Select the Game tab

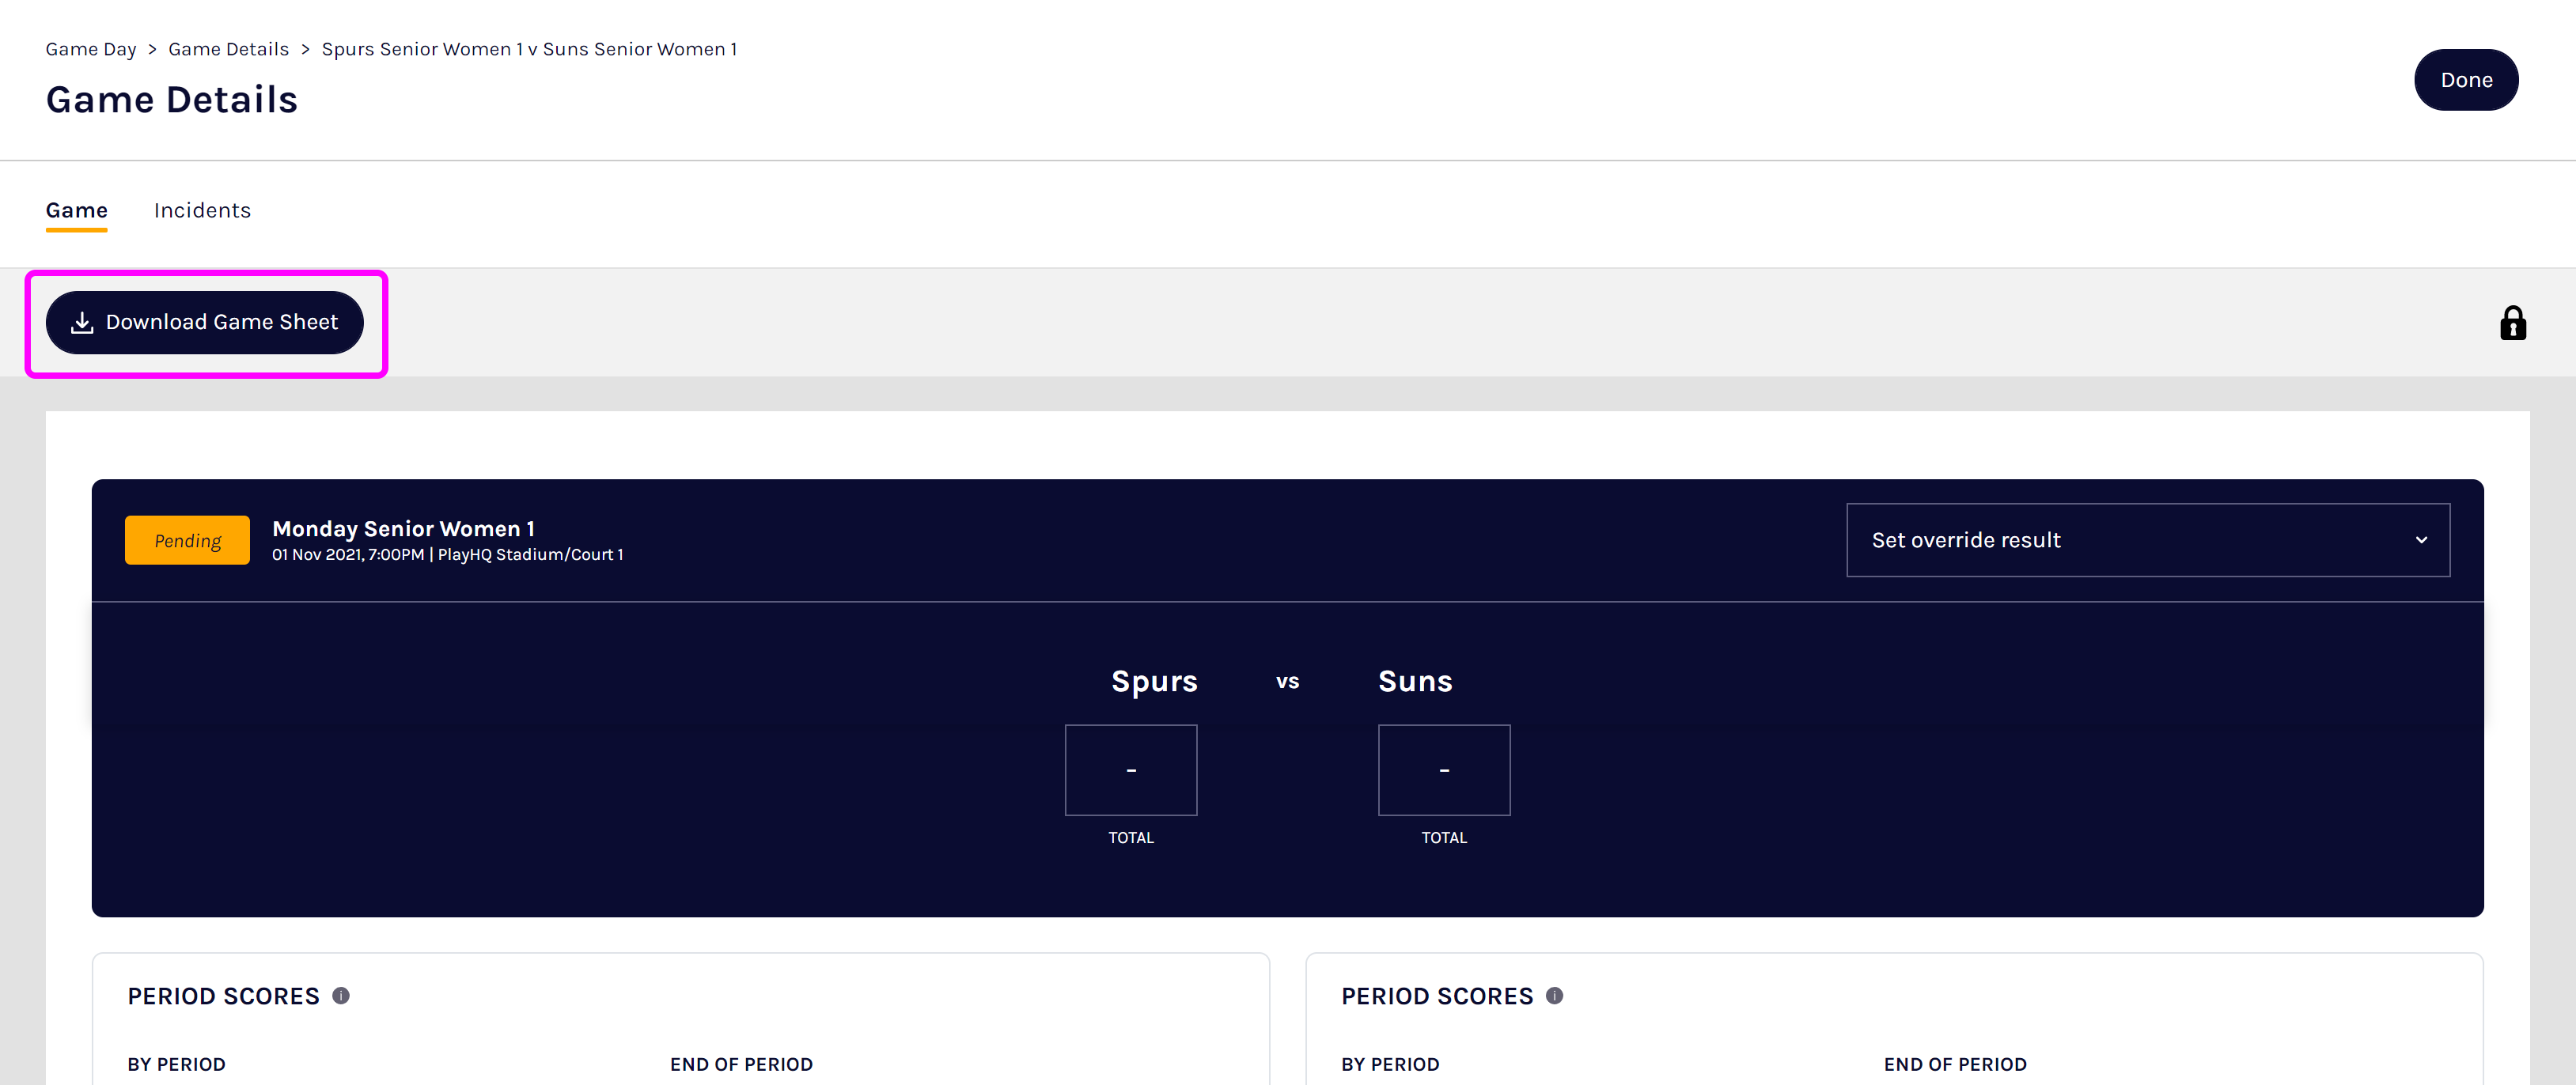click(76, 210)
